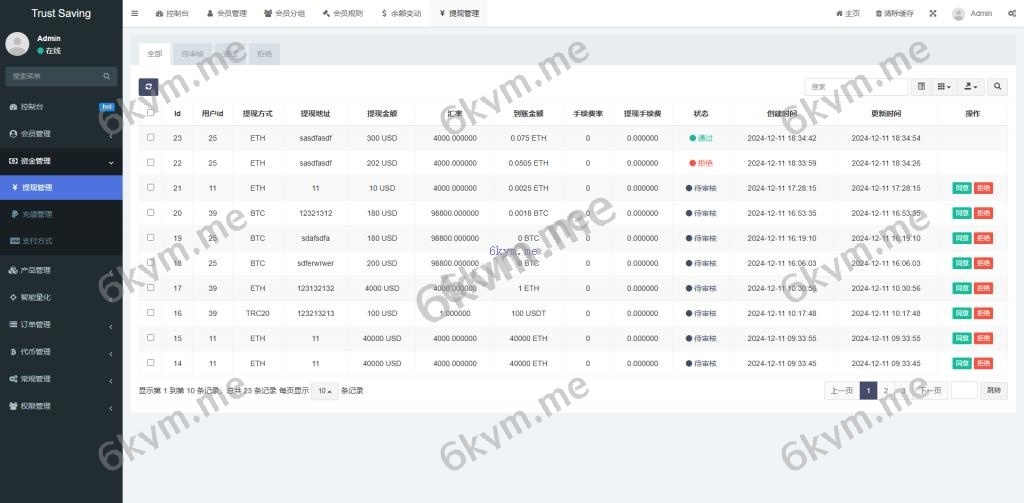Open the export data dropdown
Viewport: 1024px width, 503px height.
pos(970,86)
